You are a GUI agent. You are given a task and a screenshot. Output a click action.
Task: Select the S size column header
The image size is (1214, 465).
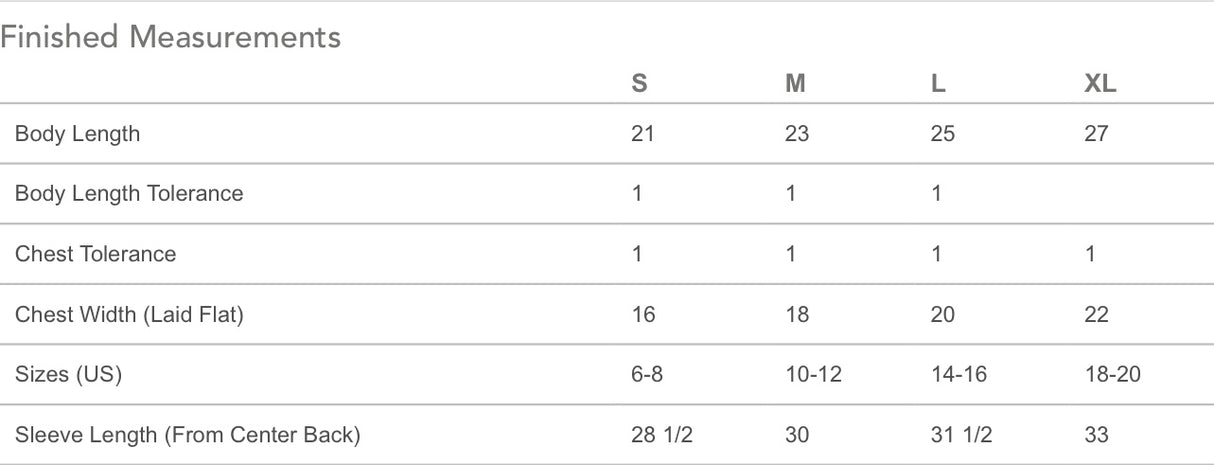tap(639, 84)
